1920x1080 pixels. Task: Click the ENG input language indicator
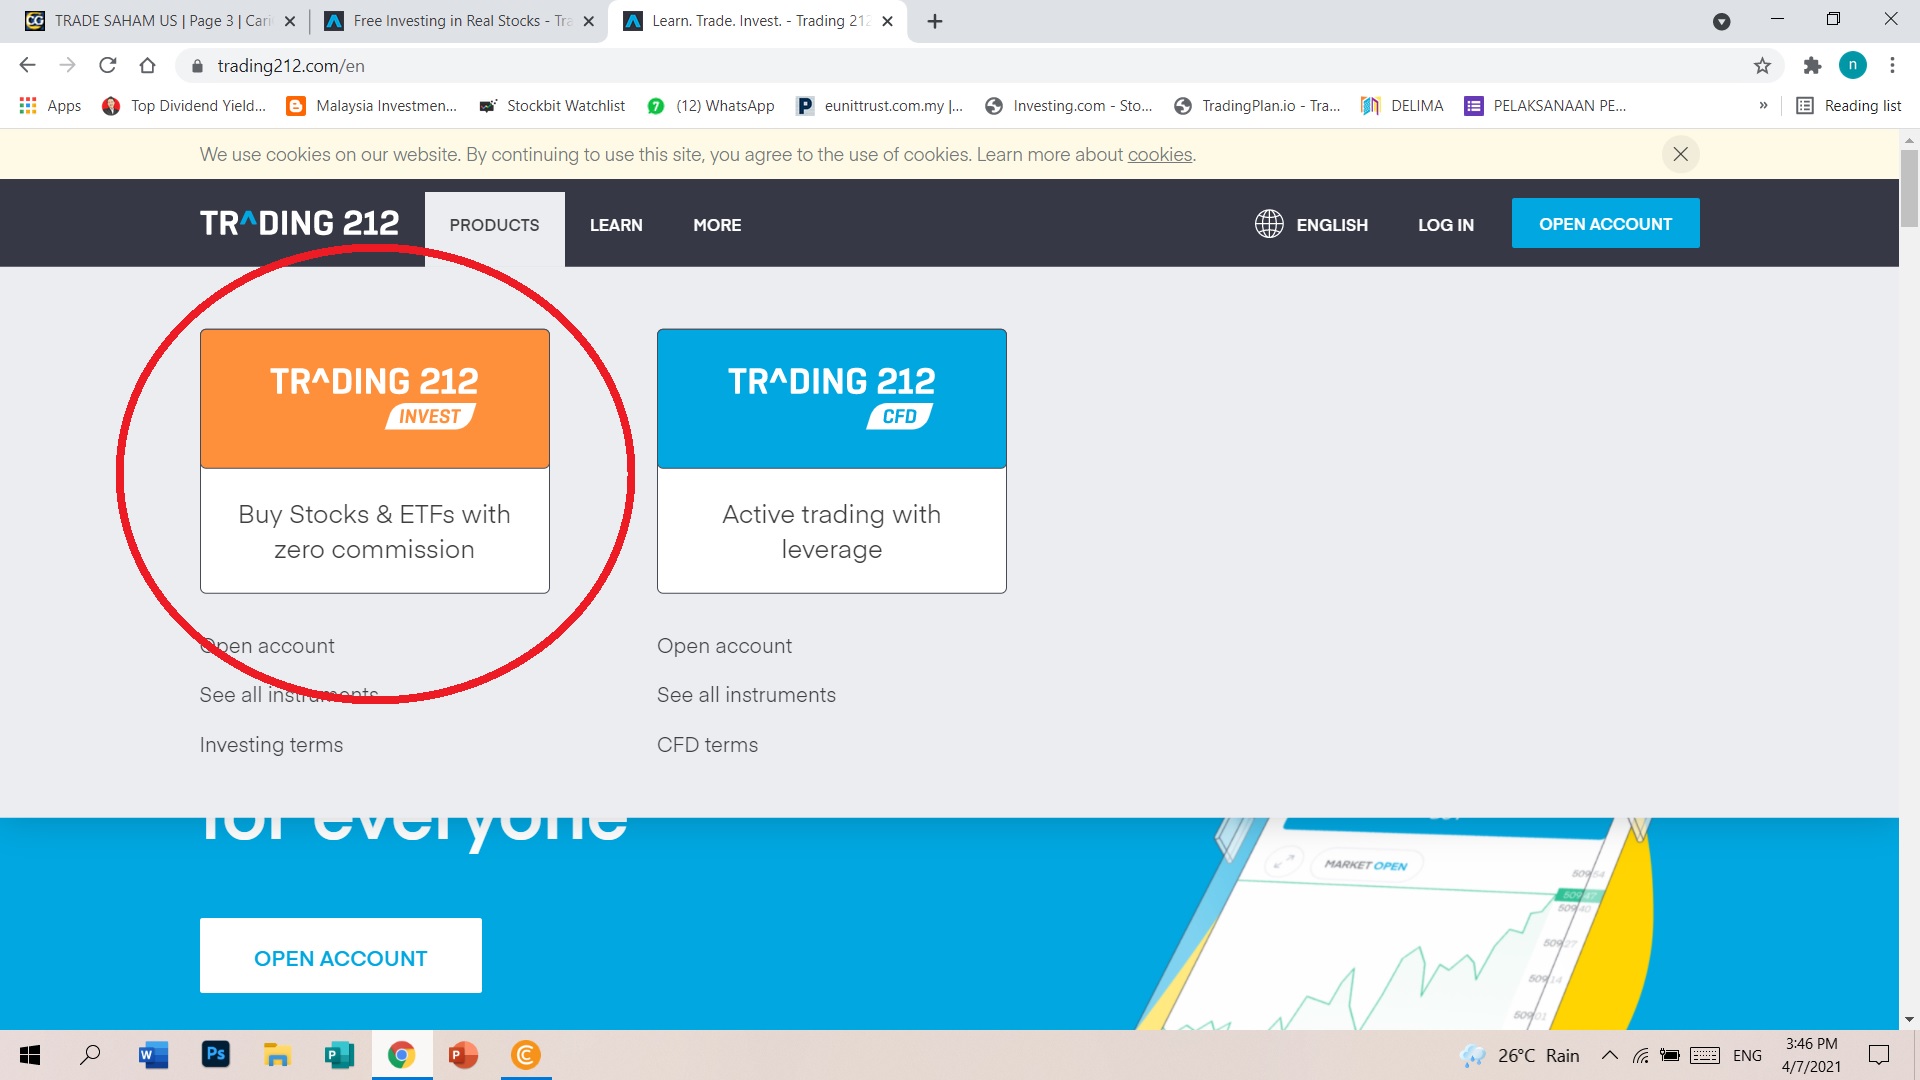pos(1747,1055)
